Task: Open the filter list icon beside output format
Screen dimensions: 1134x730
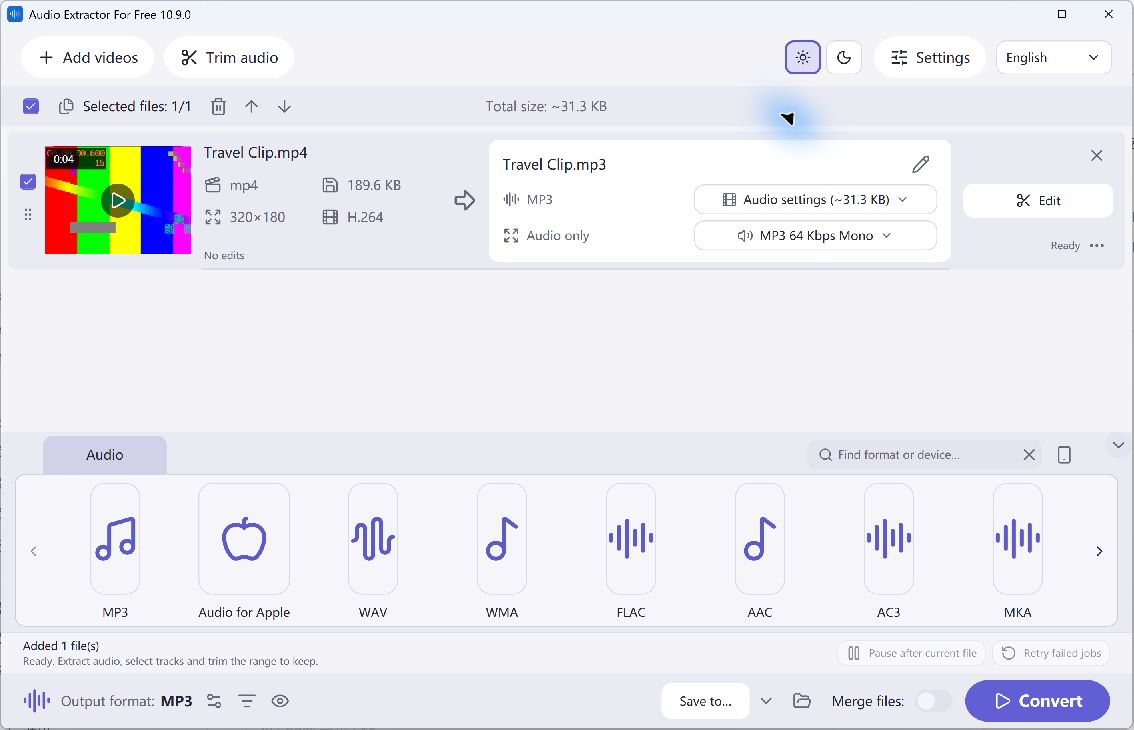Action: pos(247,701)
